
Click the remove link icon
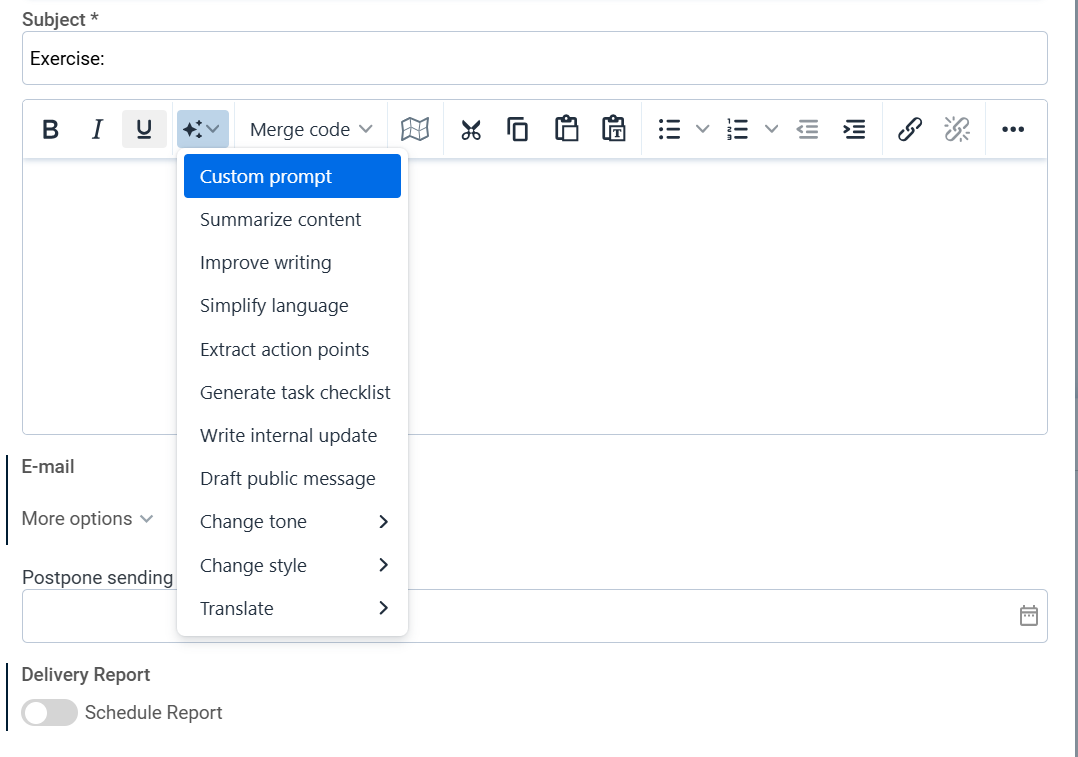tap(957, 129)
